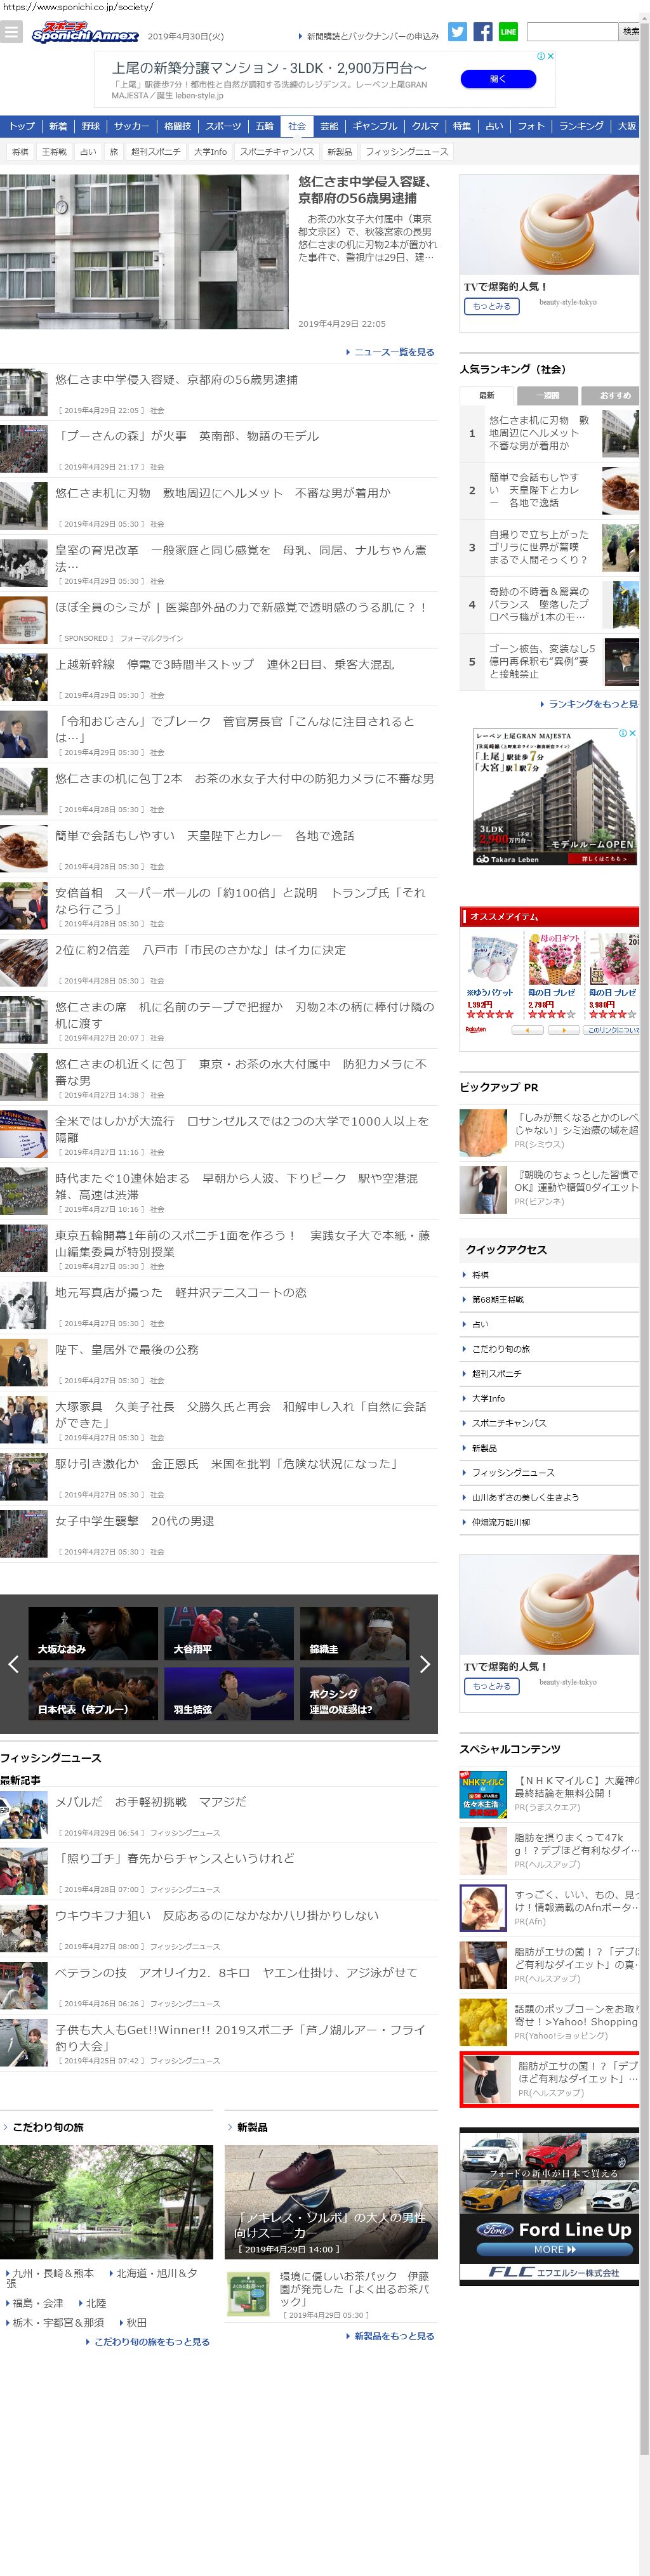Click the ニュース一覧を見る link

tap(393, 352)
